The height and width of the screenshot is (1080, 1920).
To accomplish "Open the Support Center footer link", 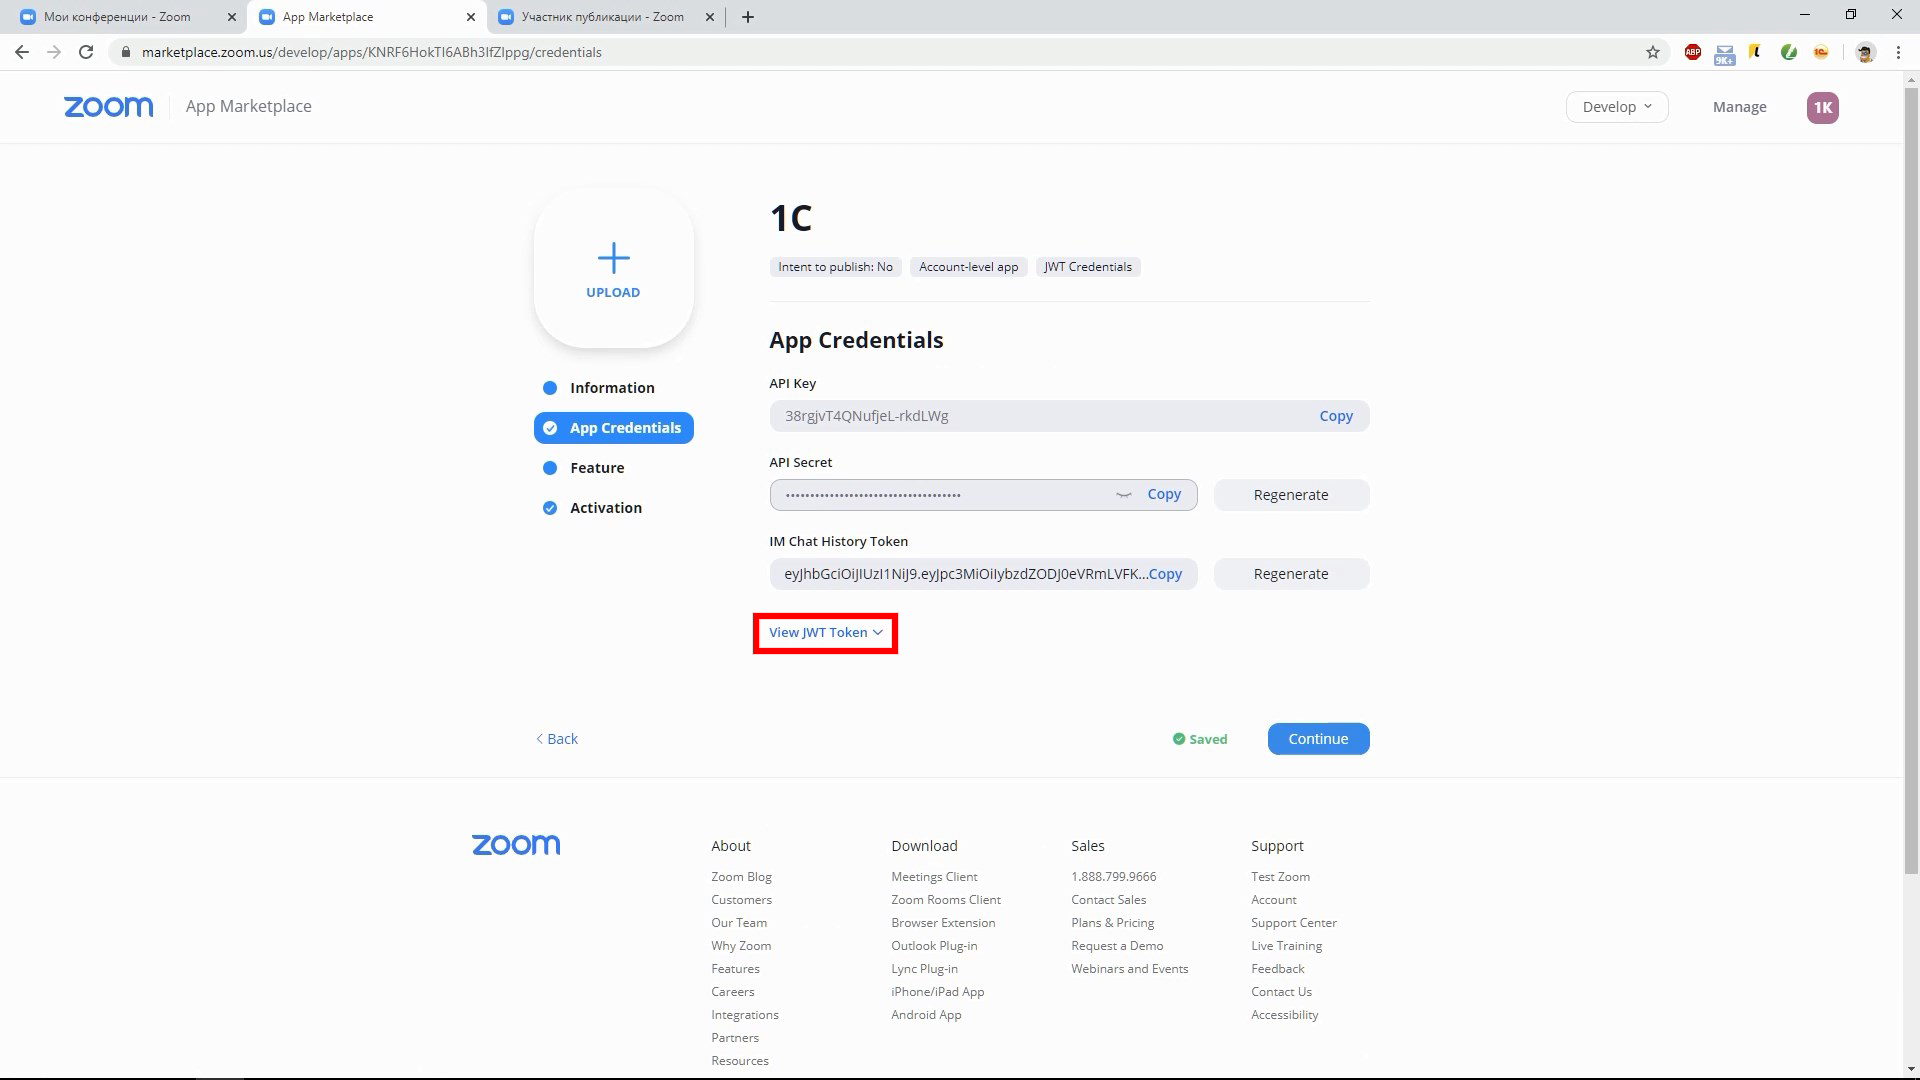I will tap(1293, 923).
